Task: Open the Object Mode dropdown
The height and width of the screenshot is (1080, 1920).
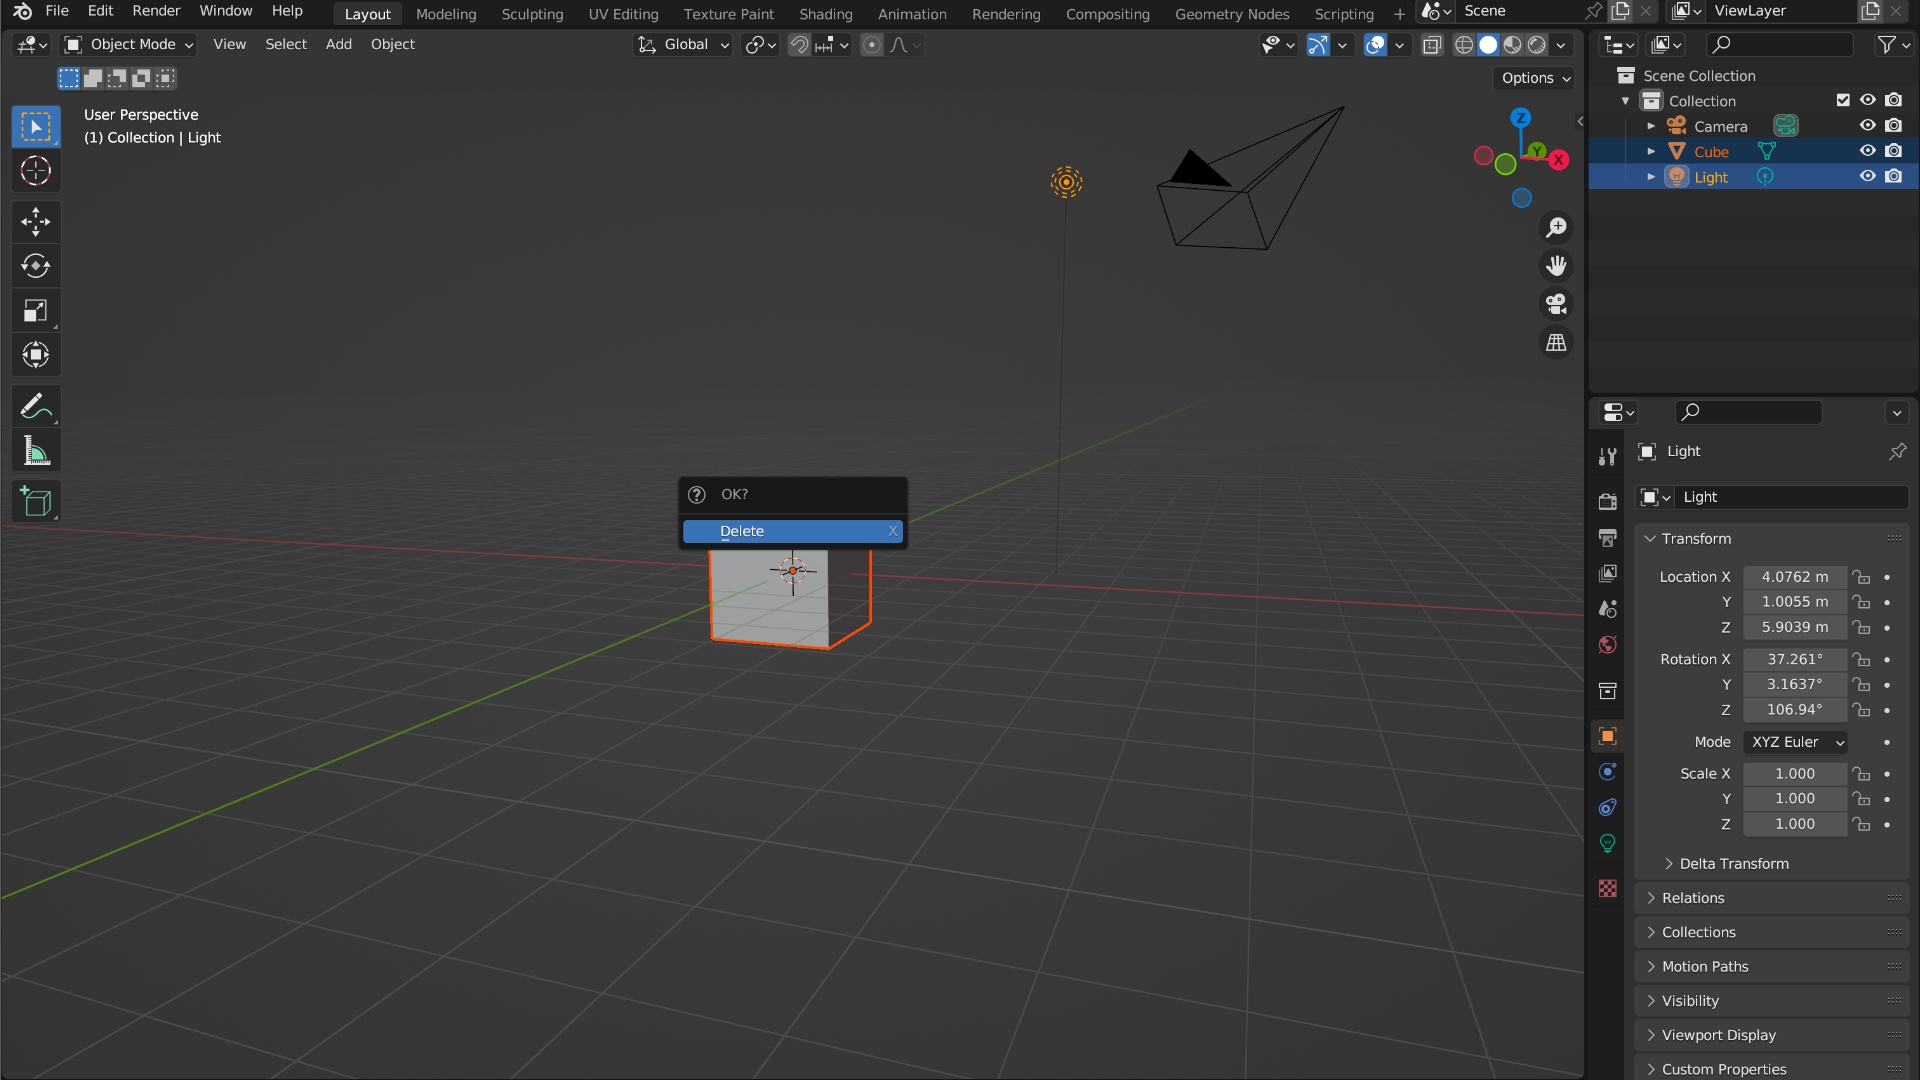Action: [x=129, y=44]
